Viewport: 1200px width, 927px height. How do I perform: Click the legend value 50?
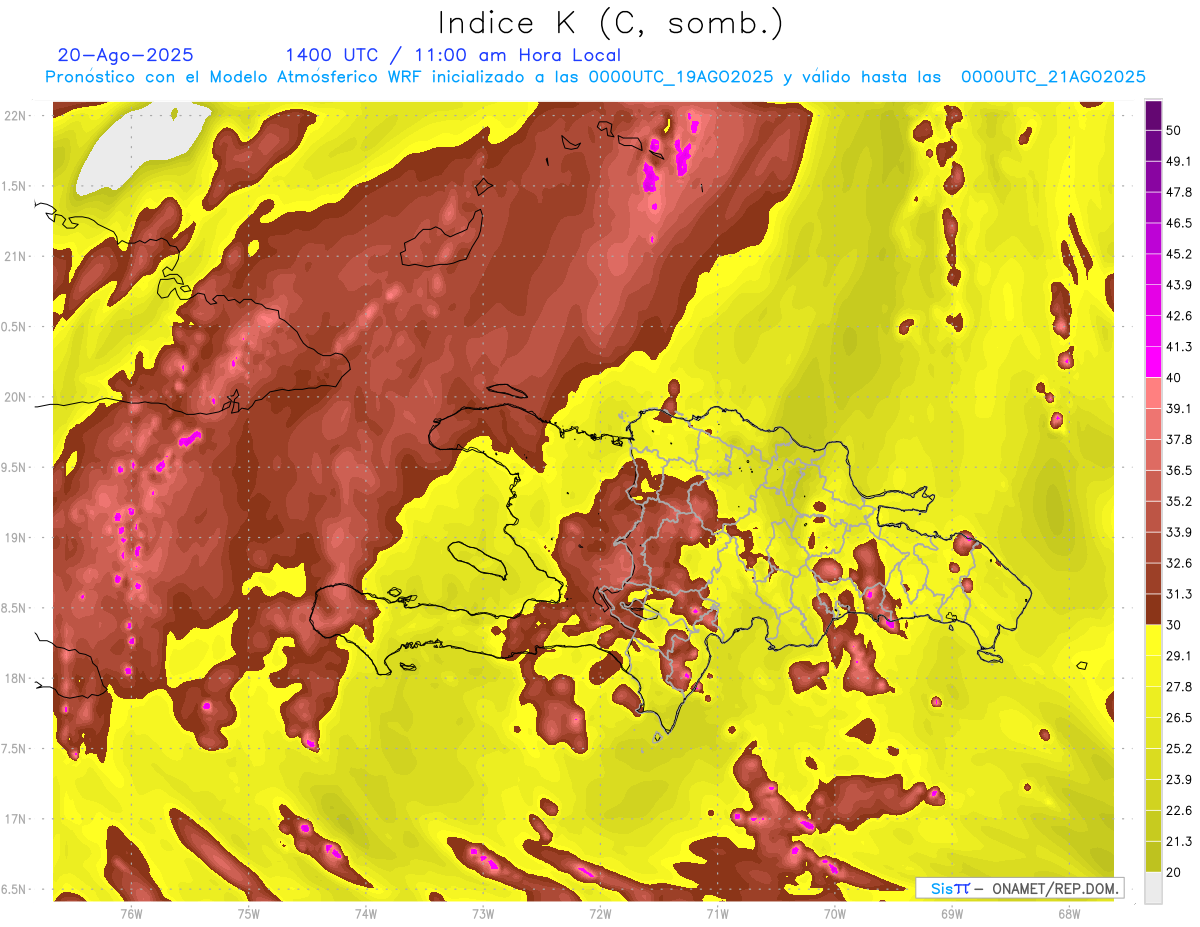pos(1174,130)
